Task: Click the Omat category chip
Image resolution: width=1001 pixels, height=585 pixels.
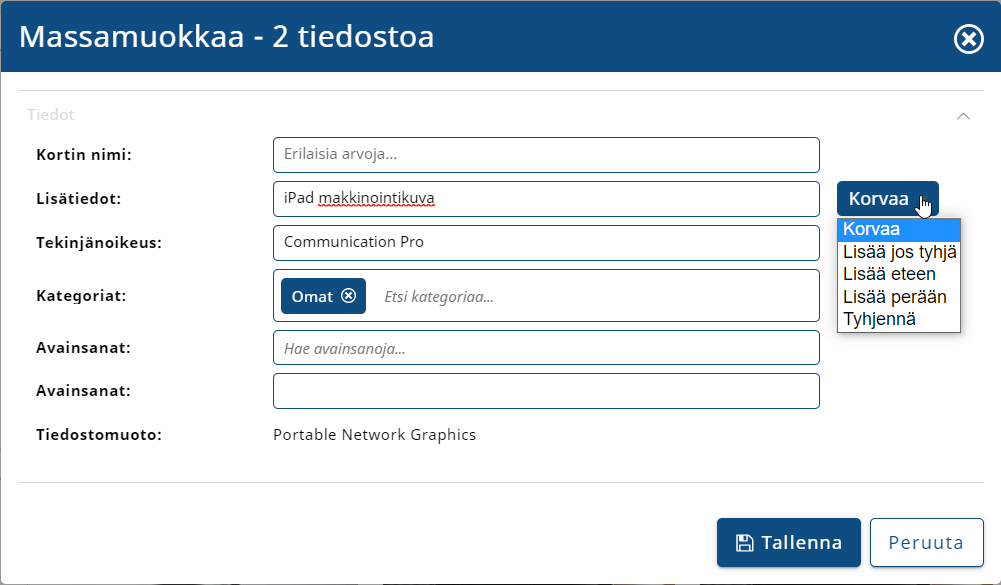Action: point(311,296)
